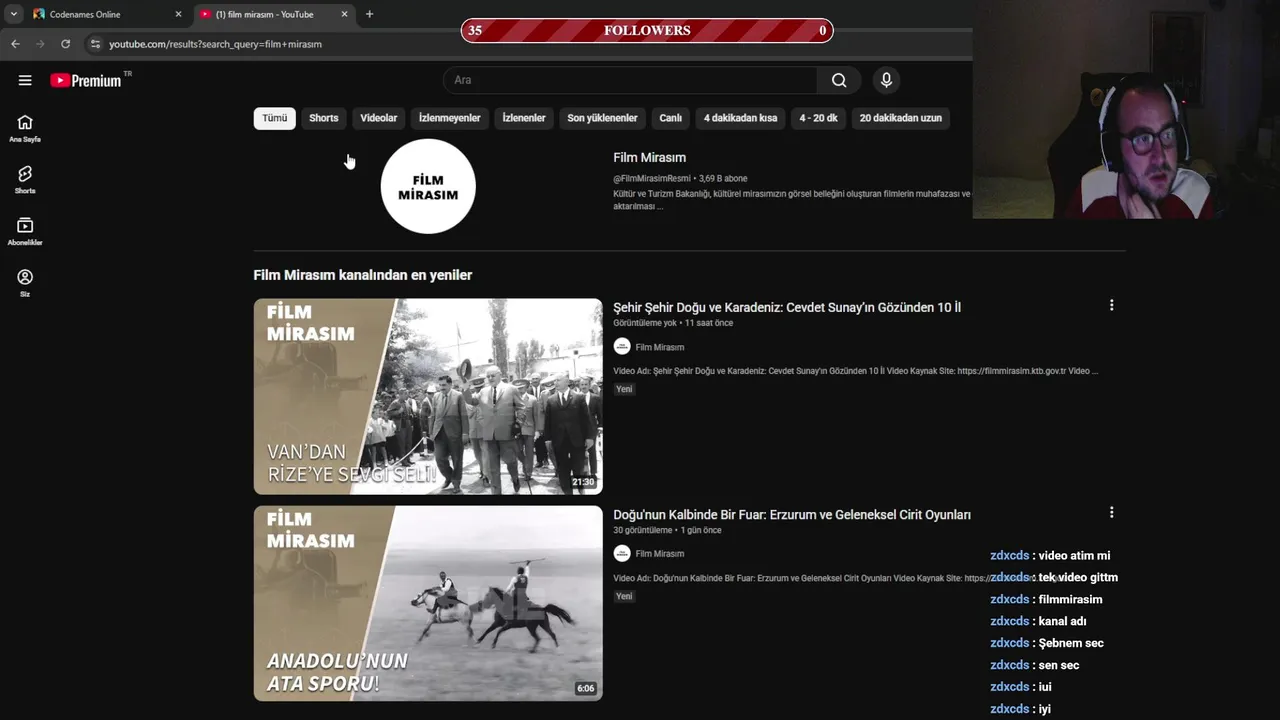The height and width of the screenshot is (720, 1280).
Task: Click the browser forward arrow
Action: tap(40, 44)
